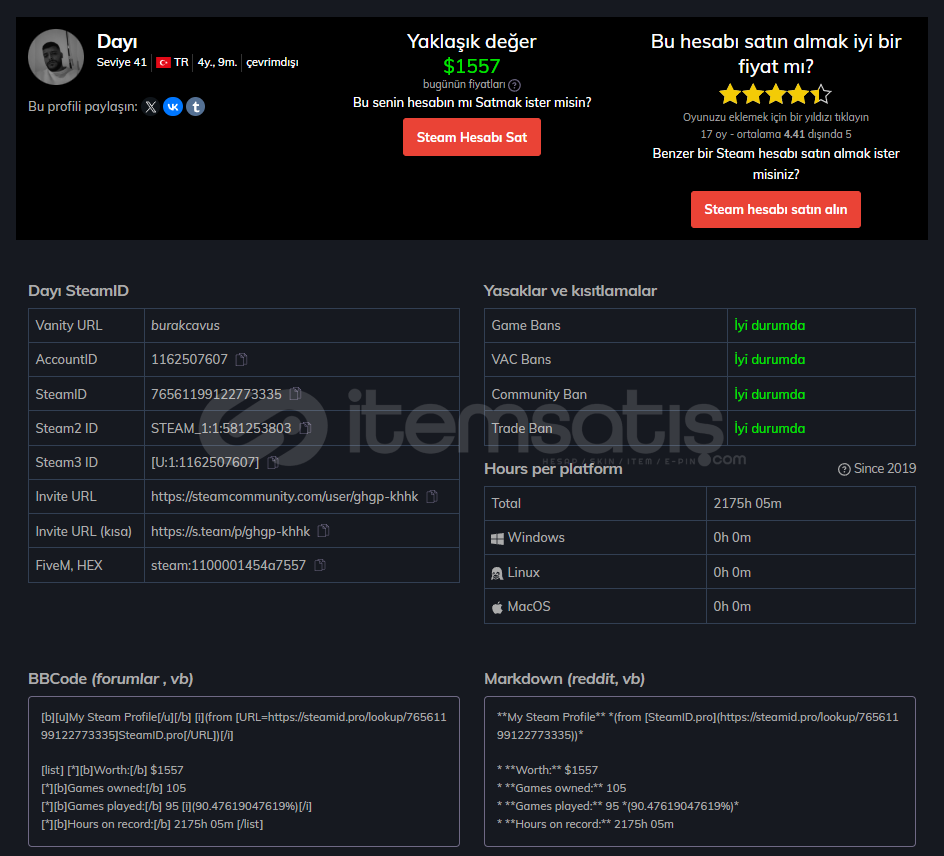Image resolution: width=944 pixels, height=856 pixels.
Task: Click the MacOS apple icon
Action: 497,607
